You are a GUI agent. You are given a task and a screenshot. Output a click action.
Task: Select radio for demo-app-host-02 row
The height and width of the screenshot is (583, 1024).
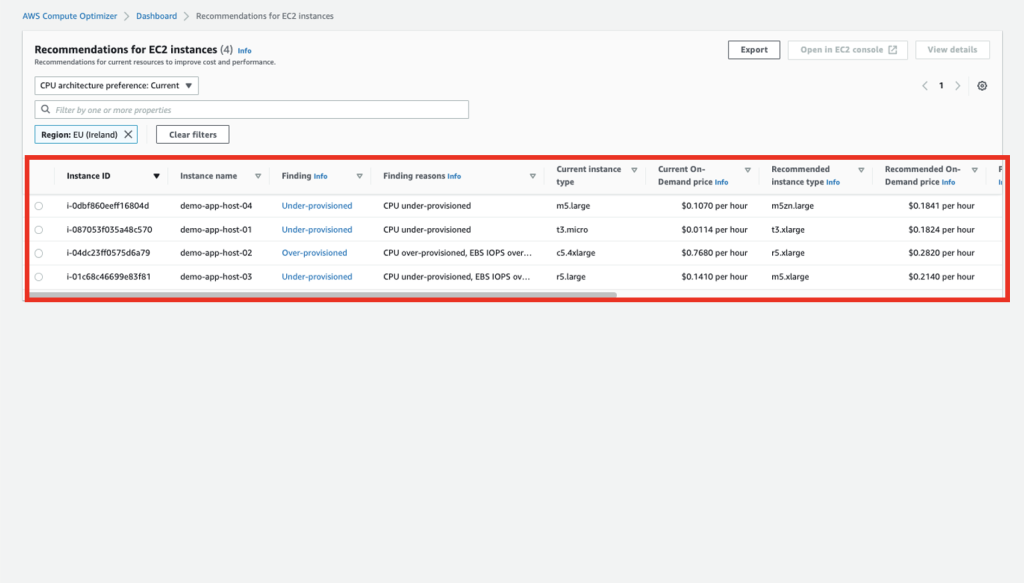[39, 253]
